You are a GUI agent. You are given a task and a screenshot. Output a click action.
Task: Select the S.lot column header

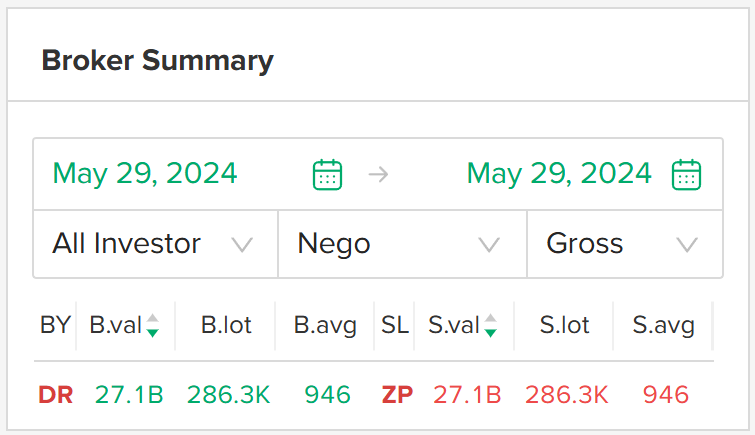pyautogui.click(x=564, y=325)
